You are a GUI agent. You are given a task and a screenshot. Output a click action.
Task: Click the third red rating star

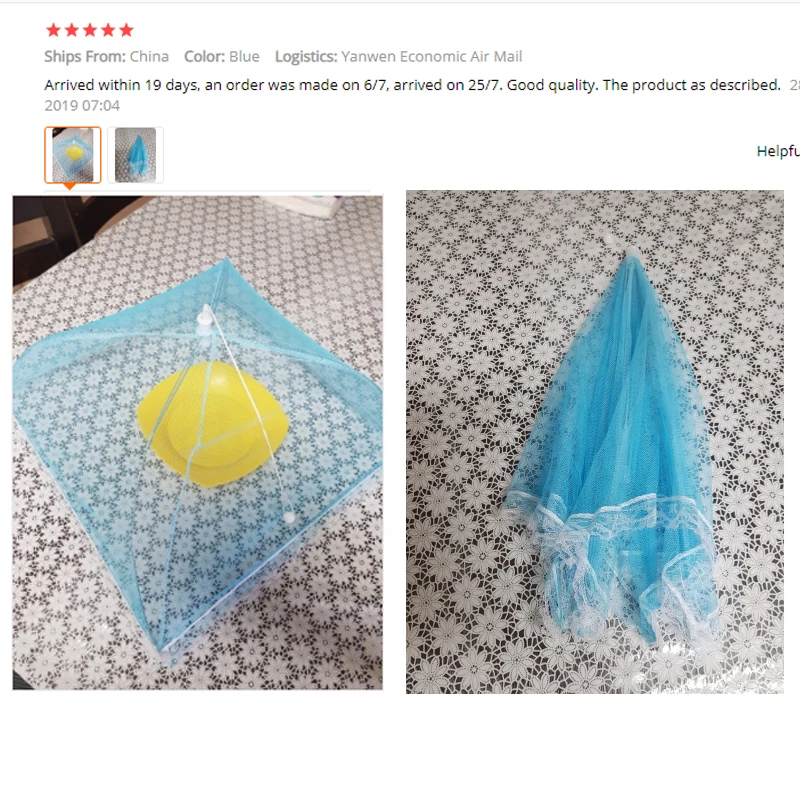90,31
